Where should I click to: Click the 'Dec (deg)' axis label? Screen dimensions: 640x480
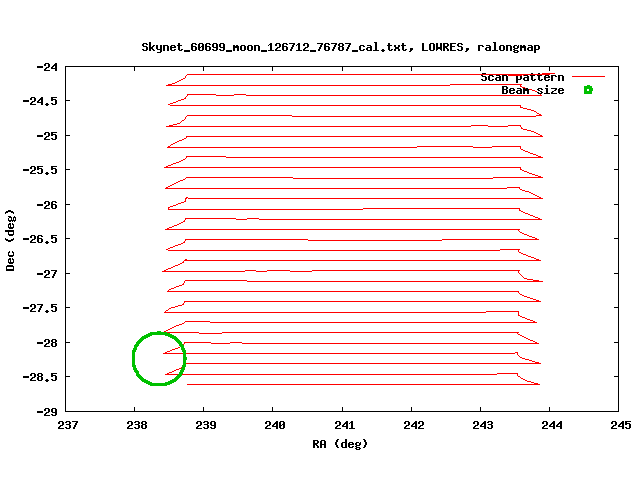click(x=10, y=240)
